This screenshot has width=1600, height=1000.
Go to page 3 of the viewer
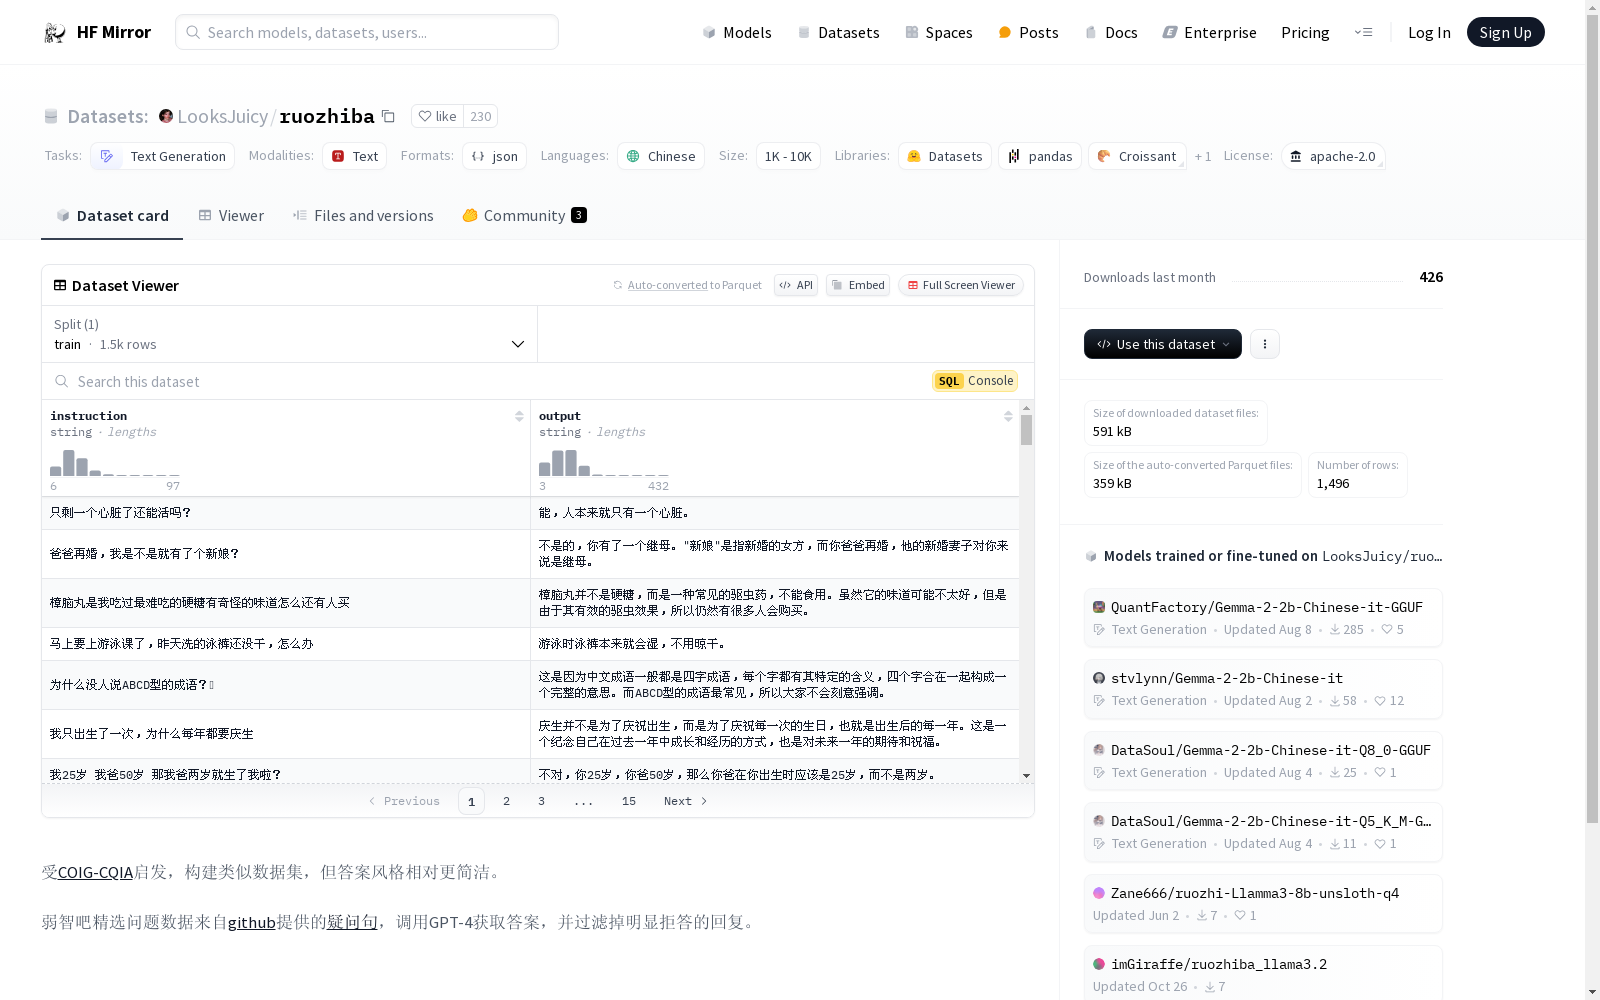coord(542,801)
